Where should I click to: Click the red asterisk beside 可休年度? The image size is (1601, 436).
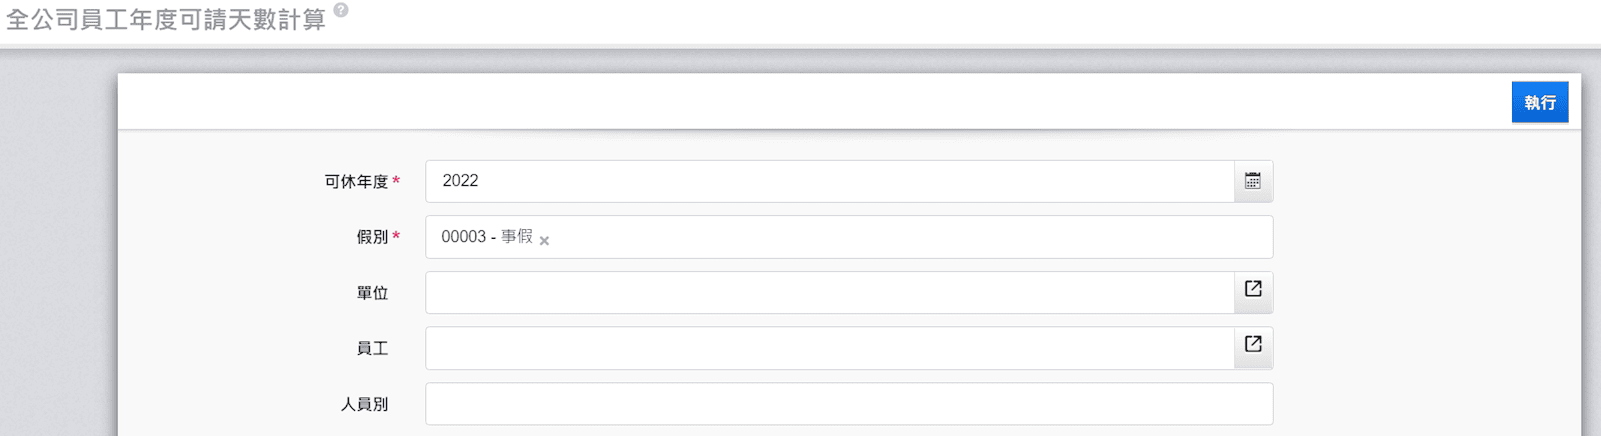396,181
